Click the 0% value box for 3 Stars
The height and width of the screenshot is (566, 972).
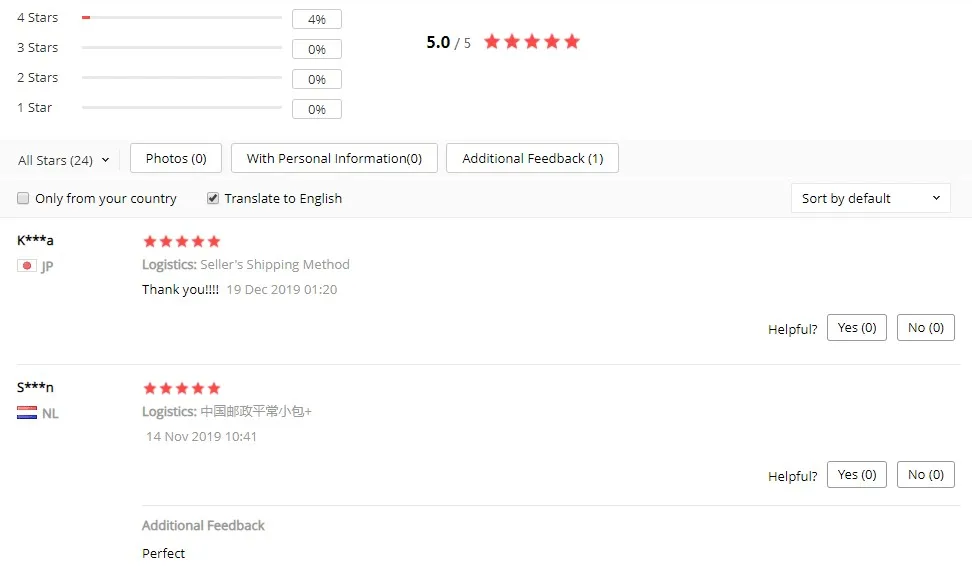pos(317,49)
